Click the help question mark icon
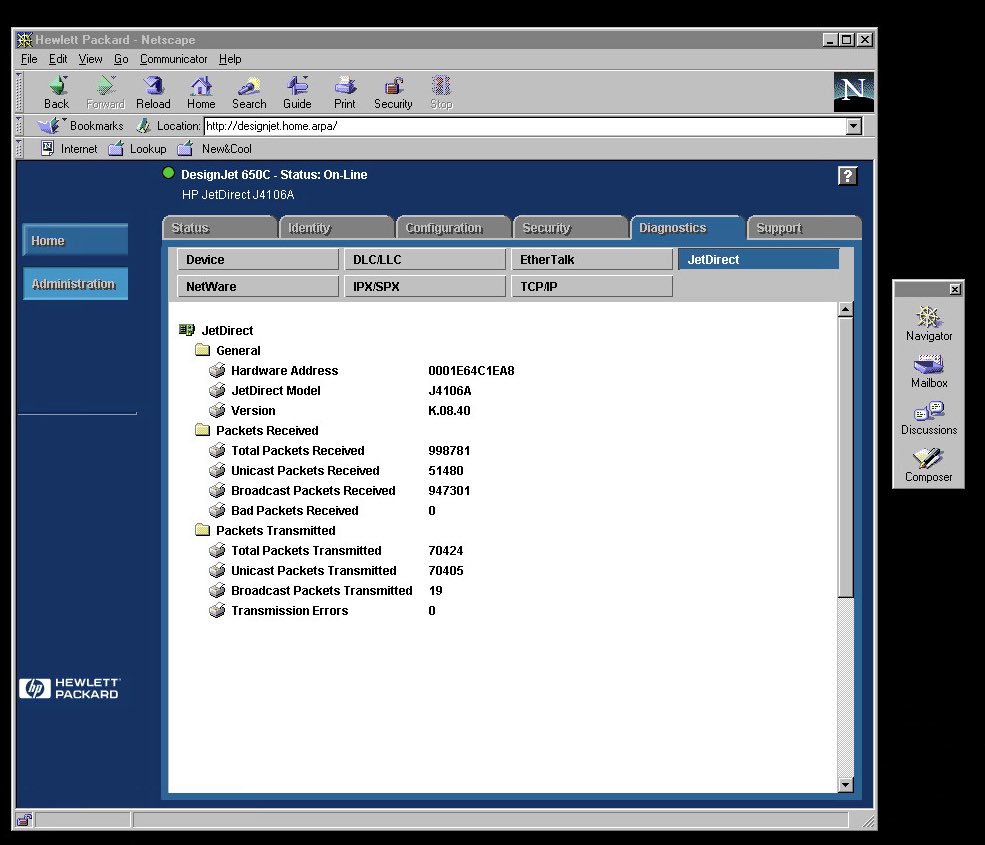The width and height of the screenshot is (985, 845). click(x=847, y=176)
